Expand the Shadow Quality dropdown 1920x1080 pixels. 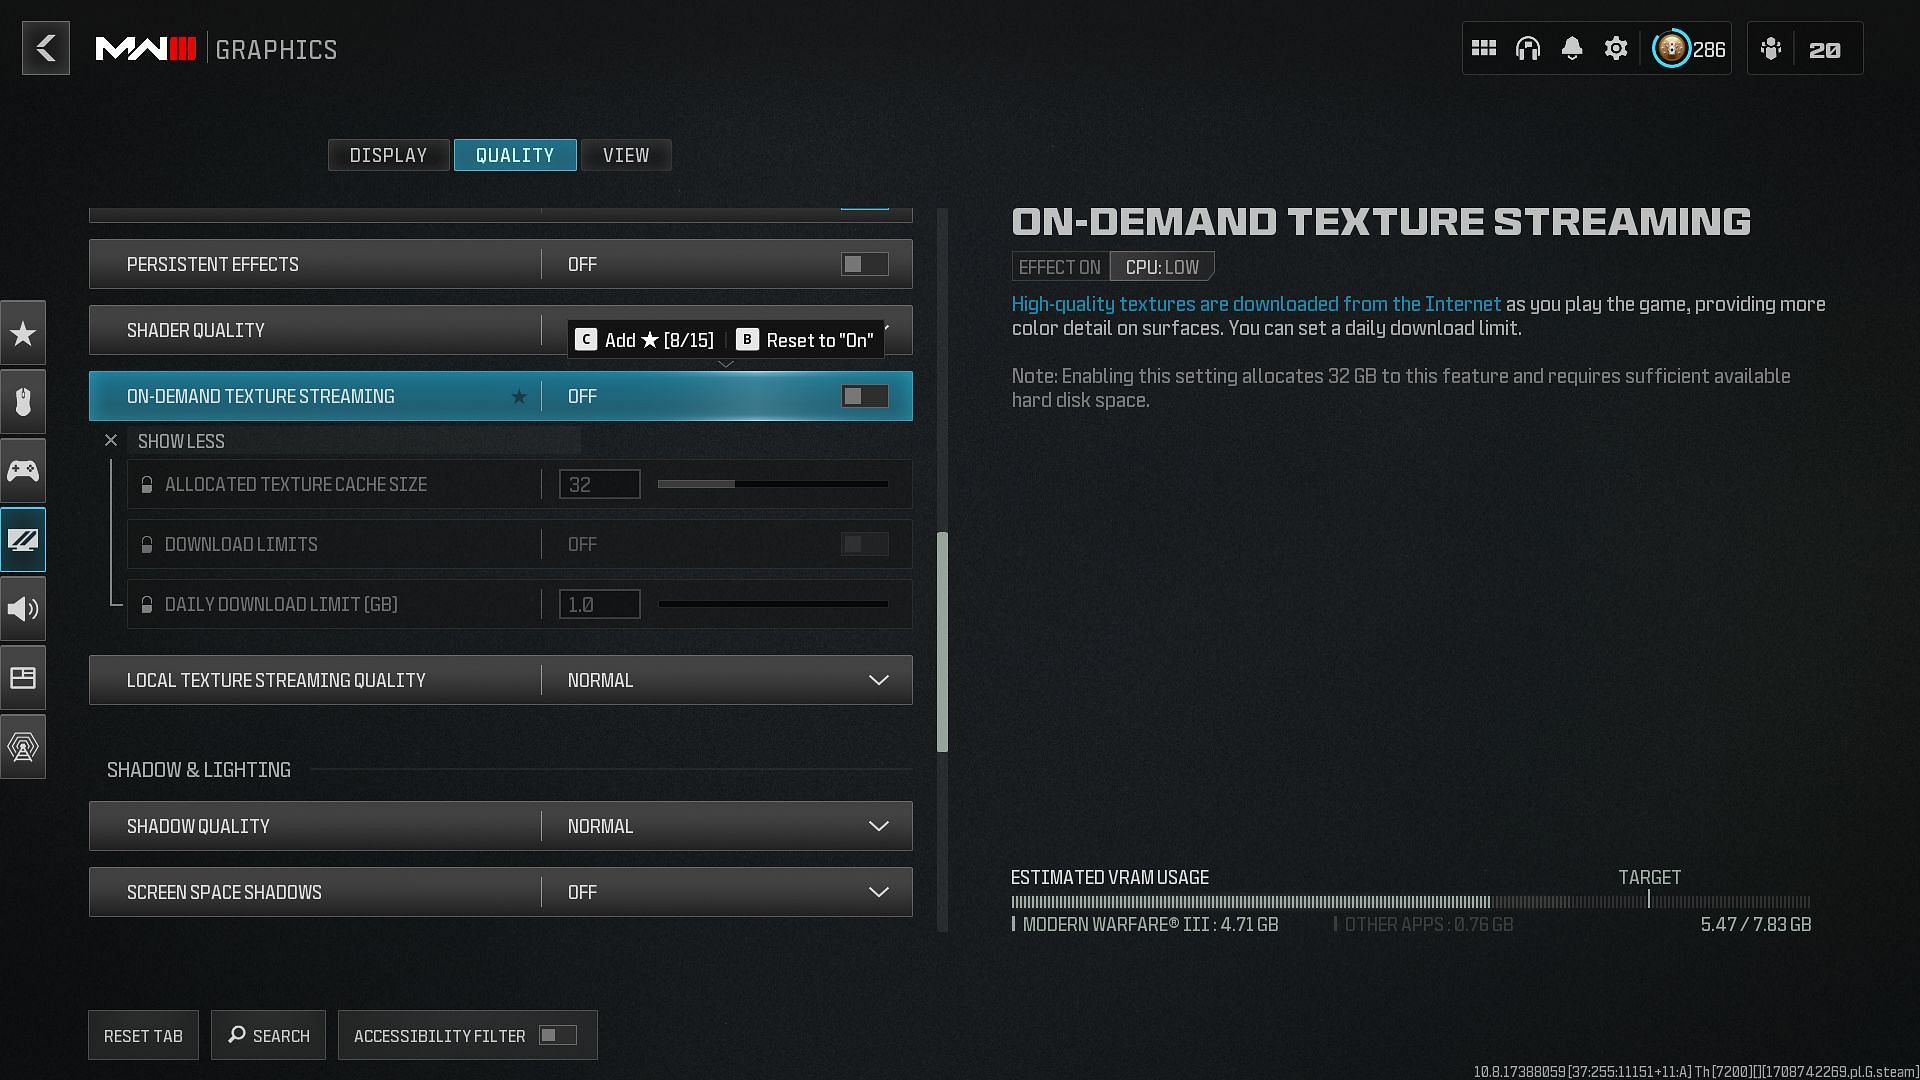877,825
